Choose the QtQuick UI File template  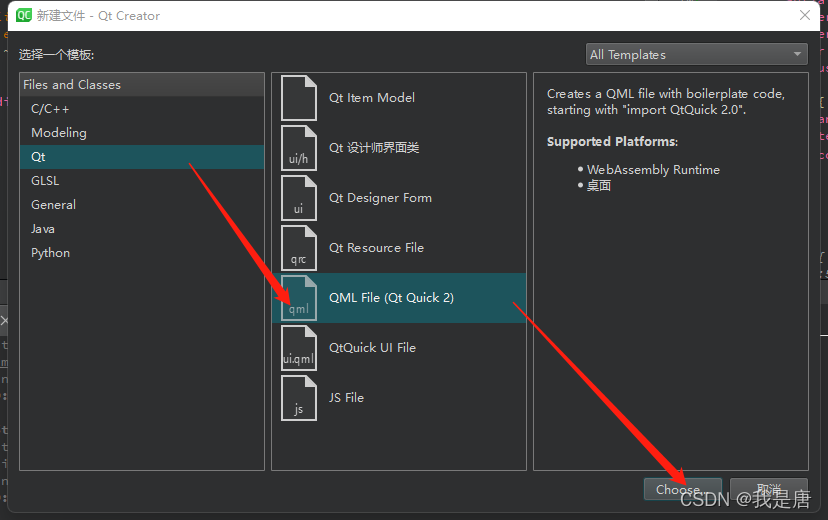[x=399, y=348]
